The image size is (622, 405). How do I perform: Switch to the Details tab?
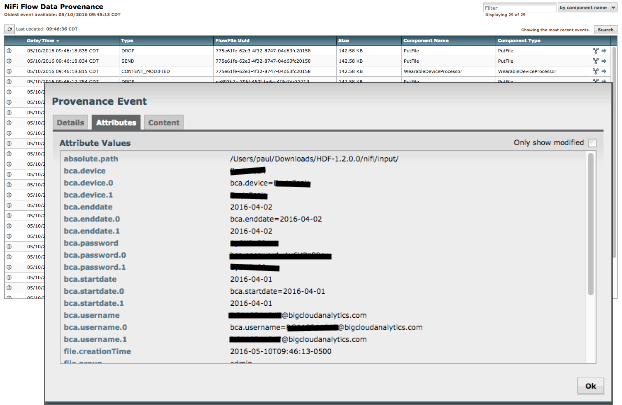tap(71, 123)
